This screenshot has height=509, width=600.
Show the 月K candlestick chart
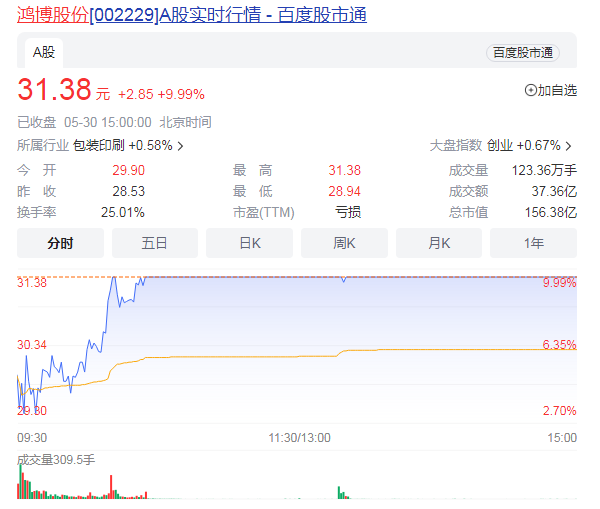439,243
